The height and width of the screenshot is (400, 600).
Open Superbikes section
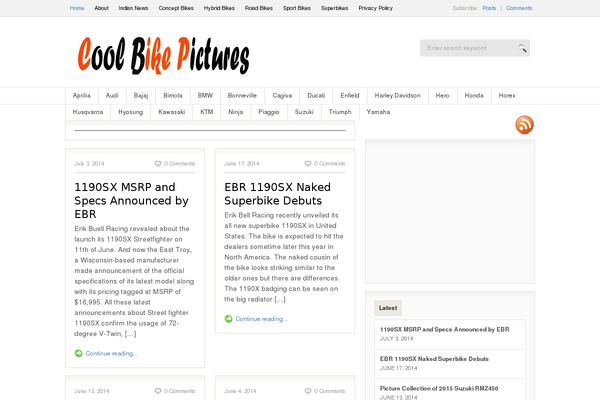tap(334, 8)
